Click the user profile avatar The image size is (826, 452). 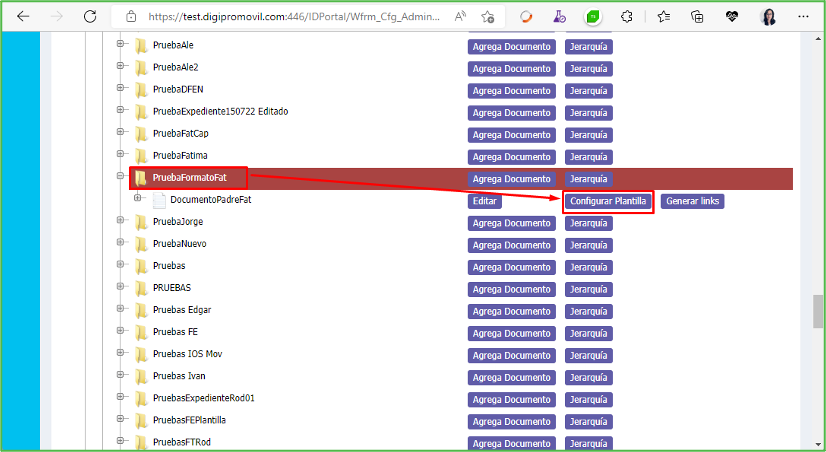pos(768,17)
